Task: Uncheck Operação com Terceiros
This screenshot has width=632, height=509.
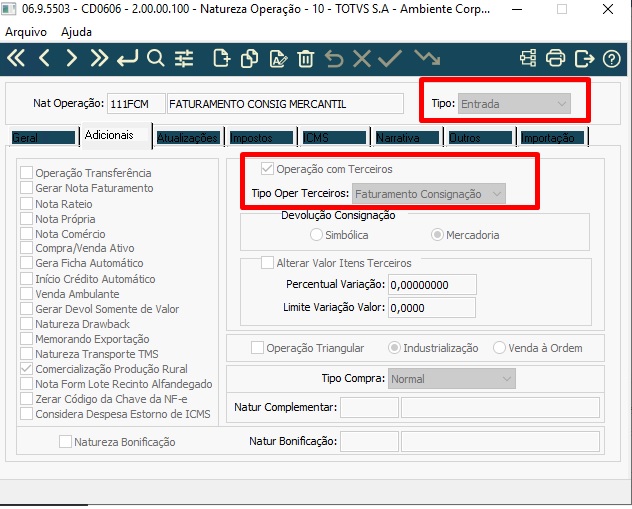Action: point(267,168)
